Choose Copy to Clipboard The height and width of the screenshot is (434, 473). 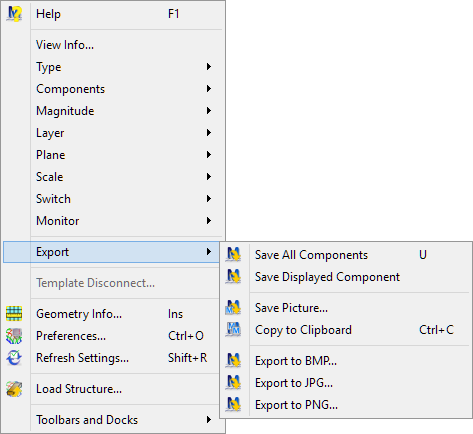point(346,330)
